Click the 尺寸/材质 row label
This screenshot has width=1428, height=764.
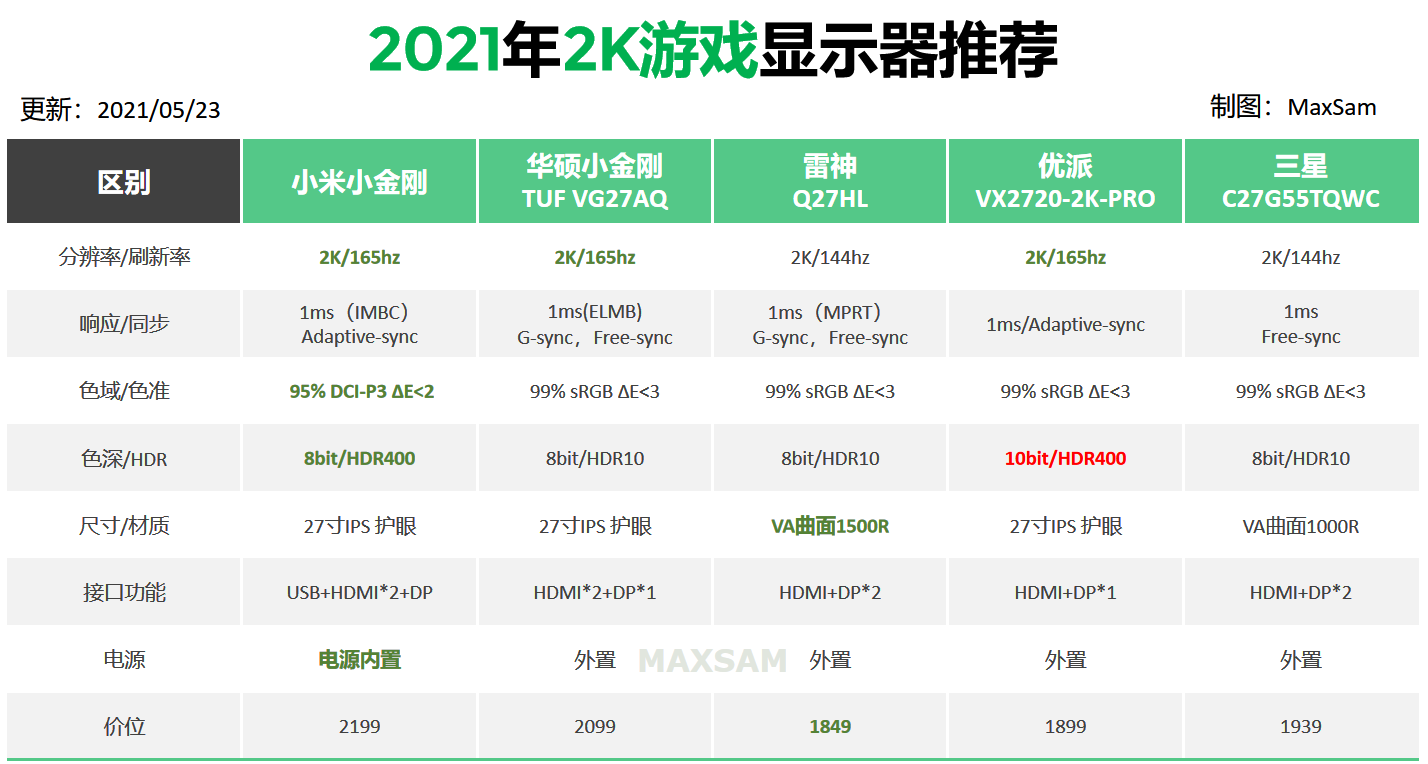124,525
